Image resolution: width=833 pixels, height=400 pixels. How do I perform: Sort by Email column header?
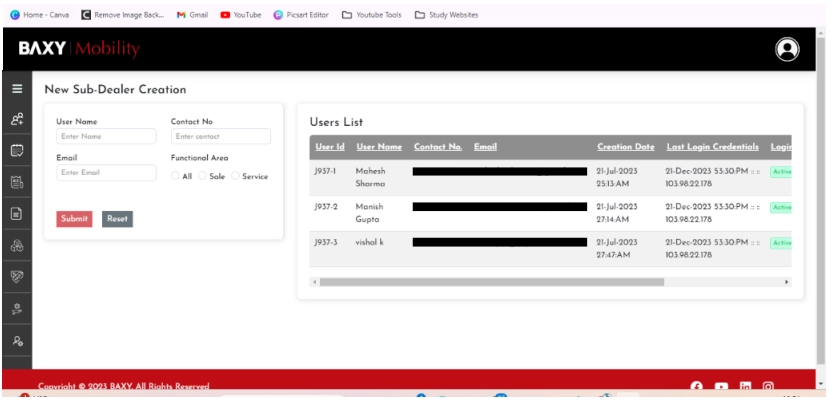(486, 147)
